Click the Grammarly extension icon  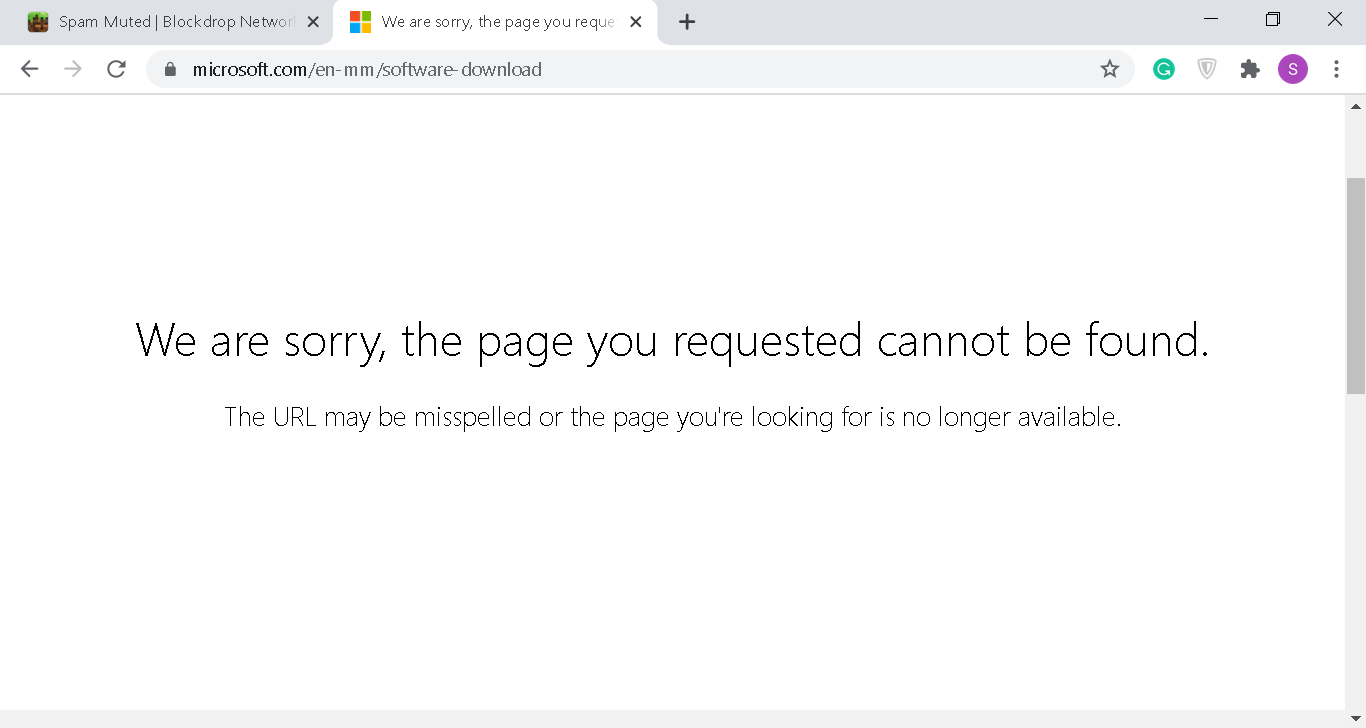tap(1163, 69)
